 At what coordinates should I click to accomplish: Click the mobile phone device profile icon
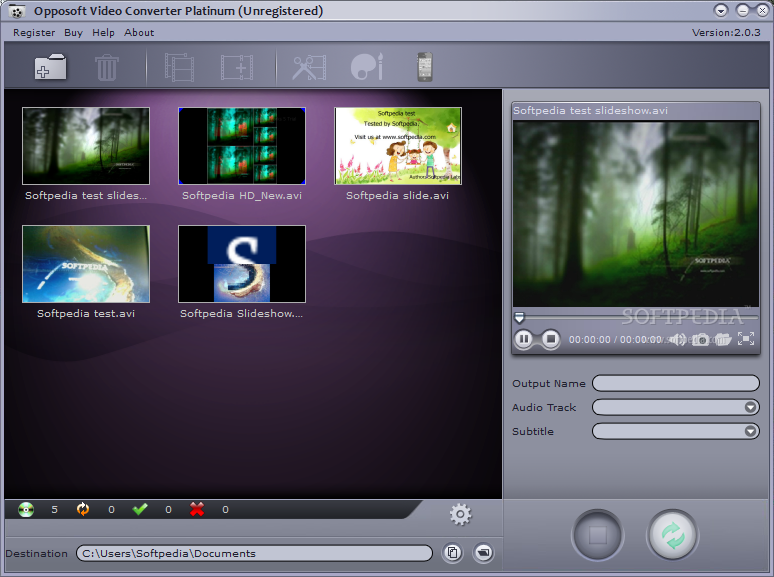[425, 67]
